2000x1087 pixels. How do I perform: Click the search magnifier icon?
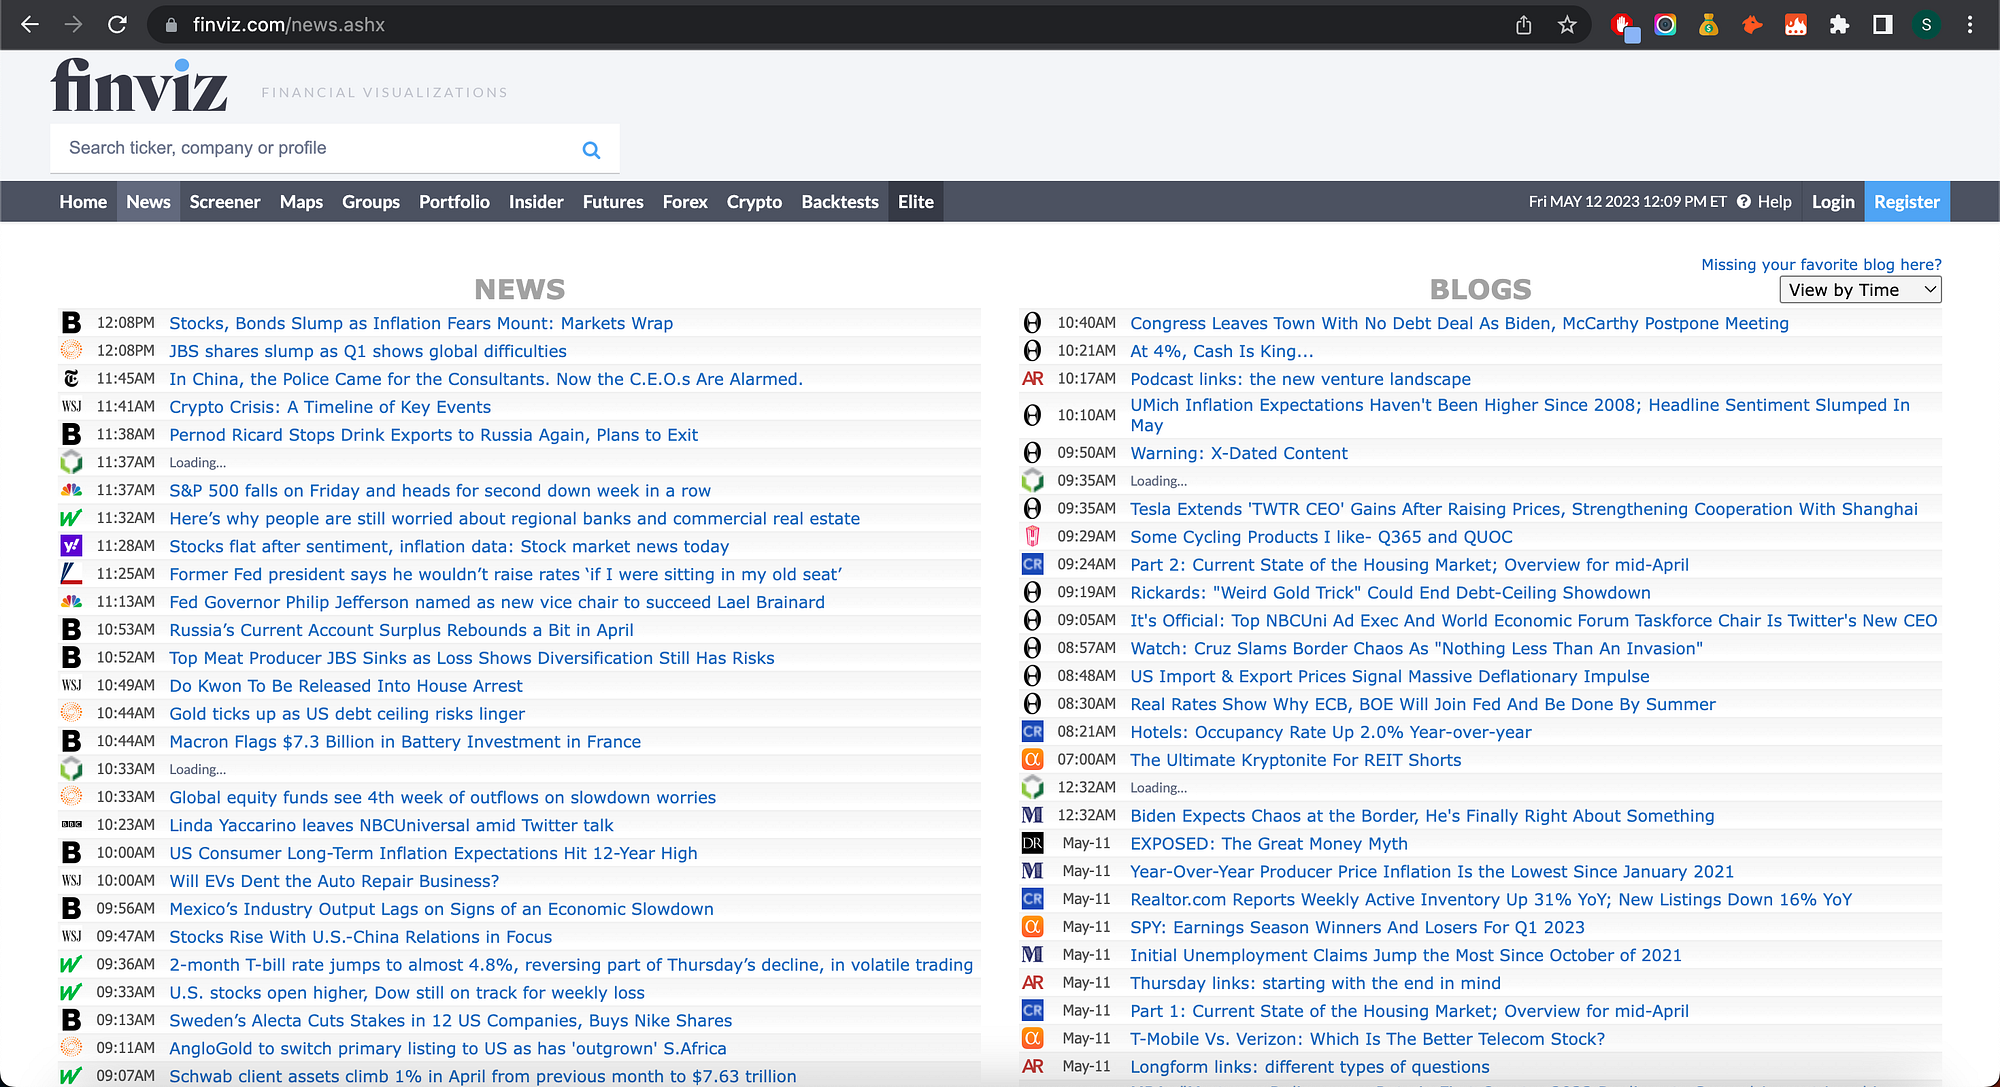point(591,150)
